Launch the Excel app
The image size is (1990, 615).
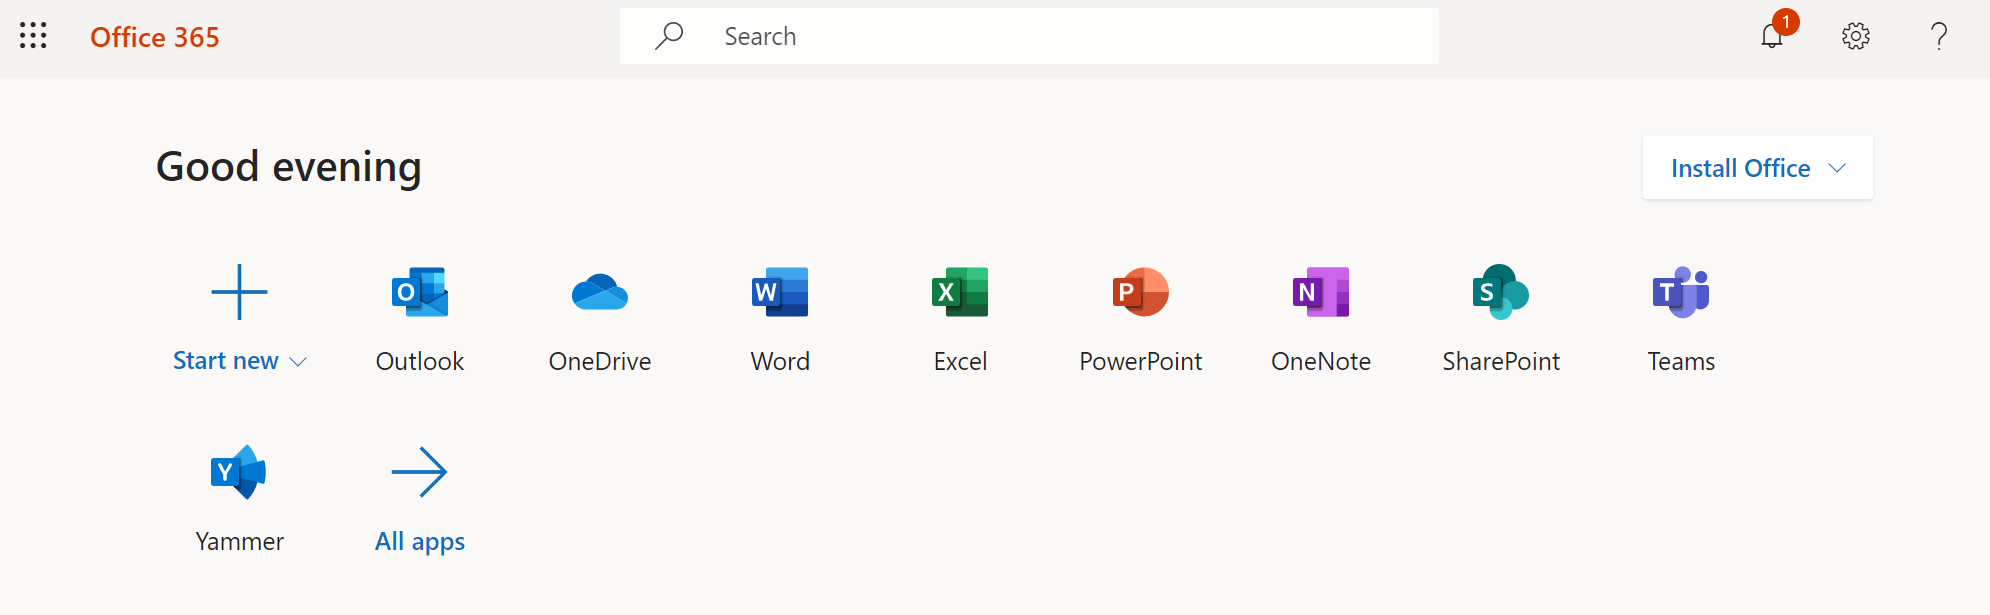click(960, 293)
